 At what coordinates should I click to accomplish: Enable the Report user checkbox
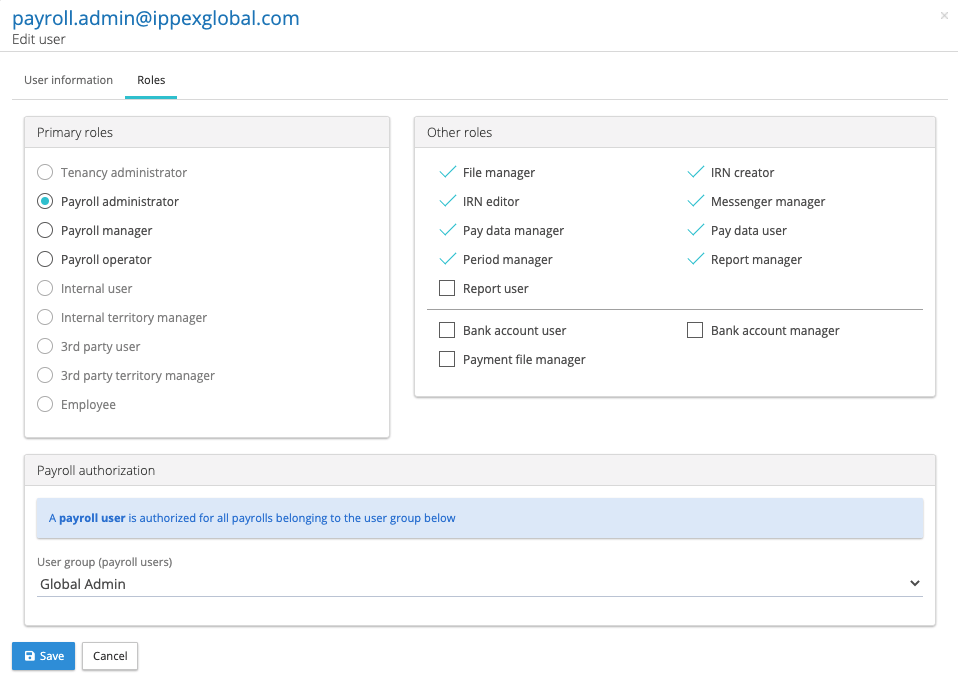point(447,289)
